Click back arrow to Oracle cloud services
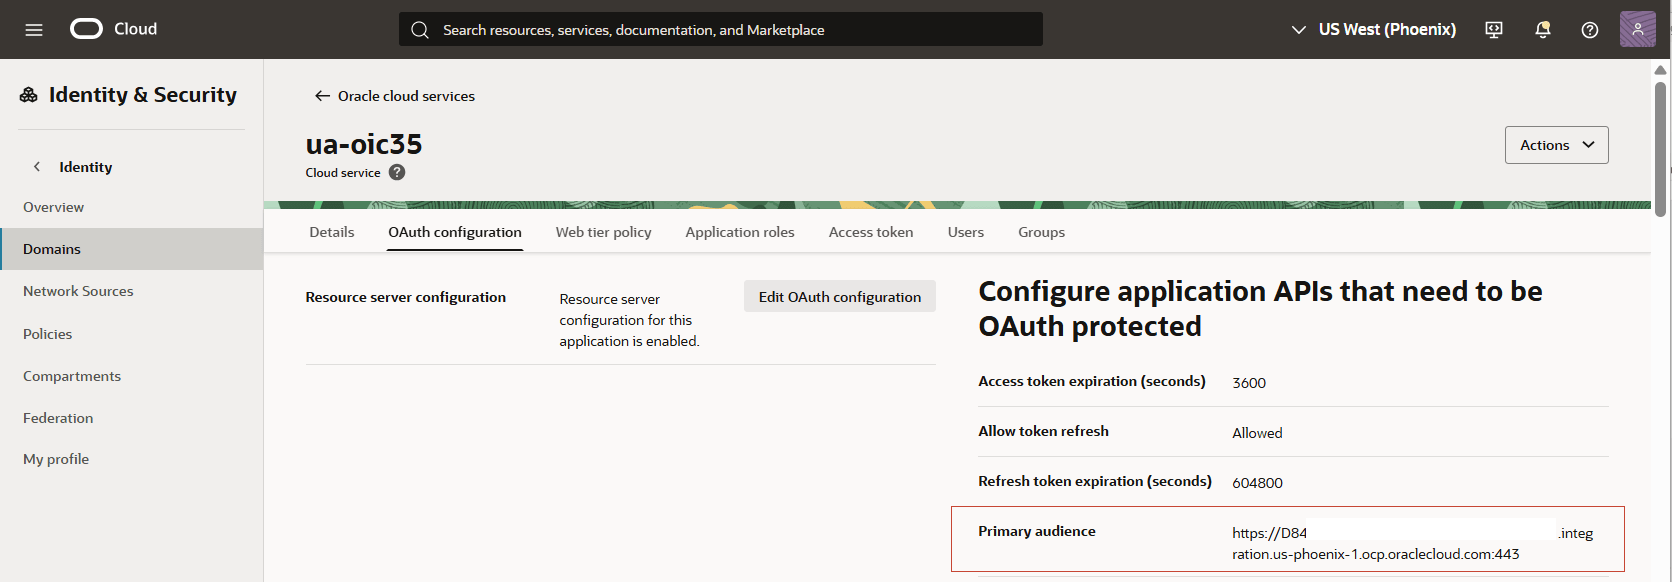Screen dimensions: 1672x582 322,96
